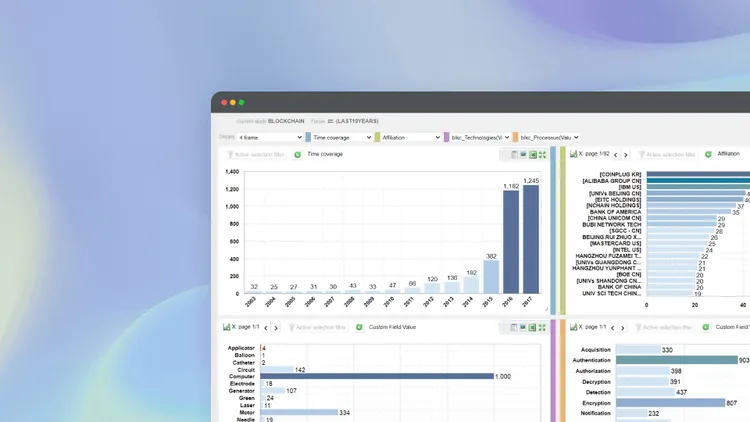Click purple swatch beside blkc_Technologies dropdown

pos(446,137)
